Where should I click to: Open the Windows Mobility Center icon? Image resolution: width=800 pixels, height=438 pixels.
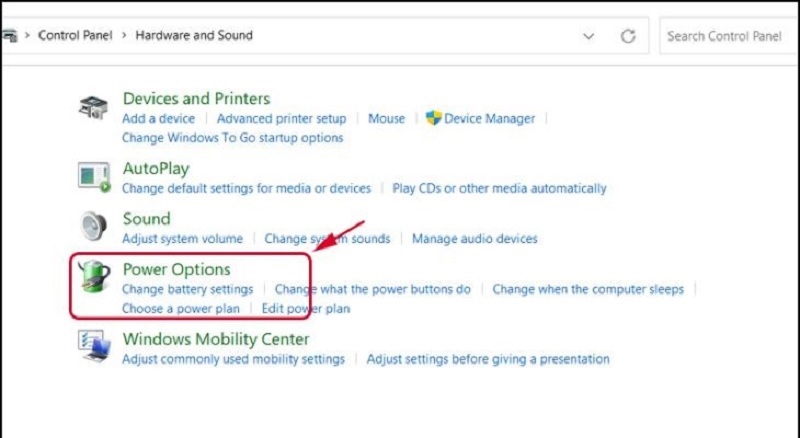point(94,346)
